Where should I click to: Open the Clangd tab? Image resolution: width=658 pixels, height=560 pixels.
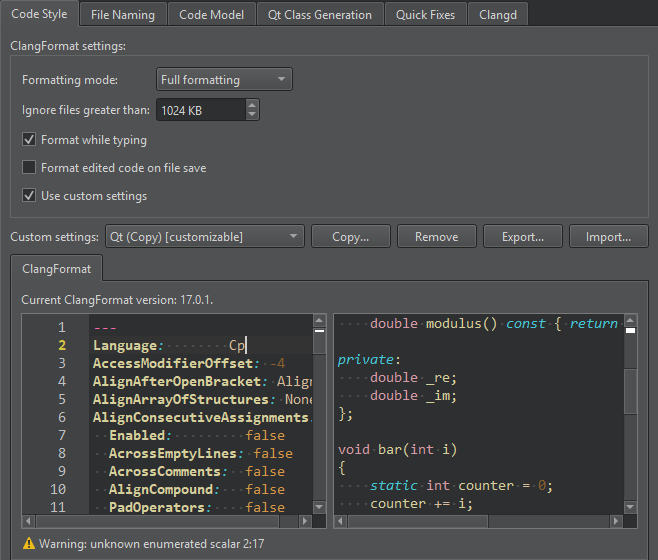[x=498, y=15]
